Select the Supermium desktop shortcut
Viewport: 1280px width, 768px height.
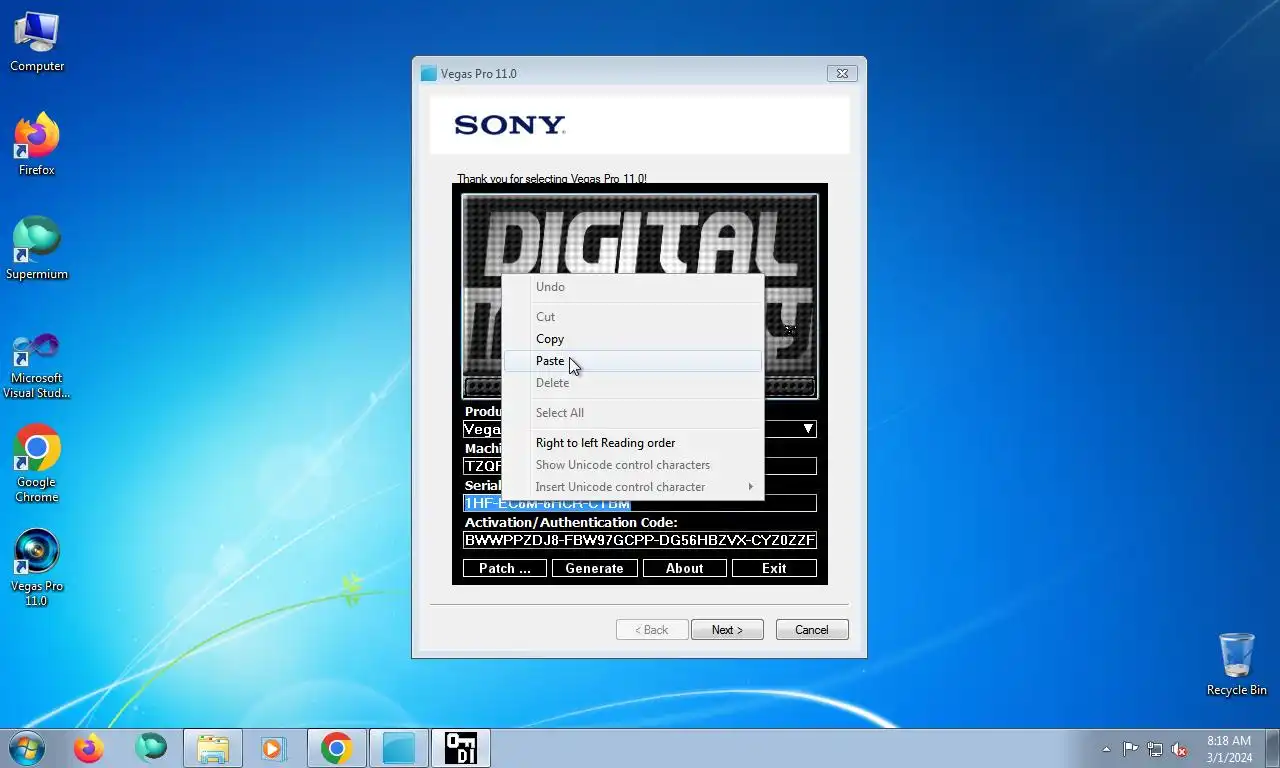37,249
